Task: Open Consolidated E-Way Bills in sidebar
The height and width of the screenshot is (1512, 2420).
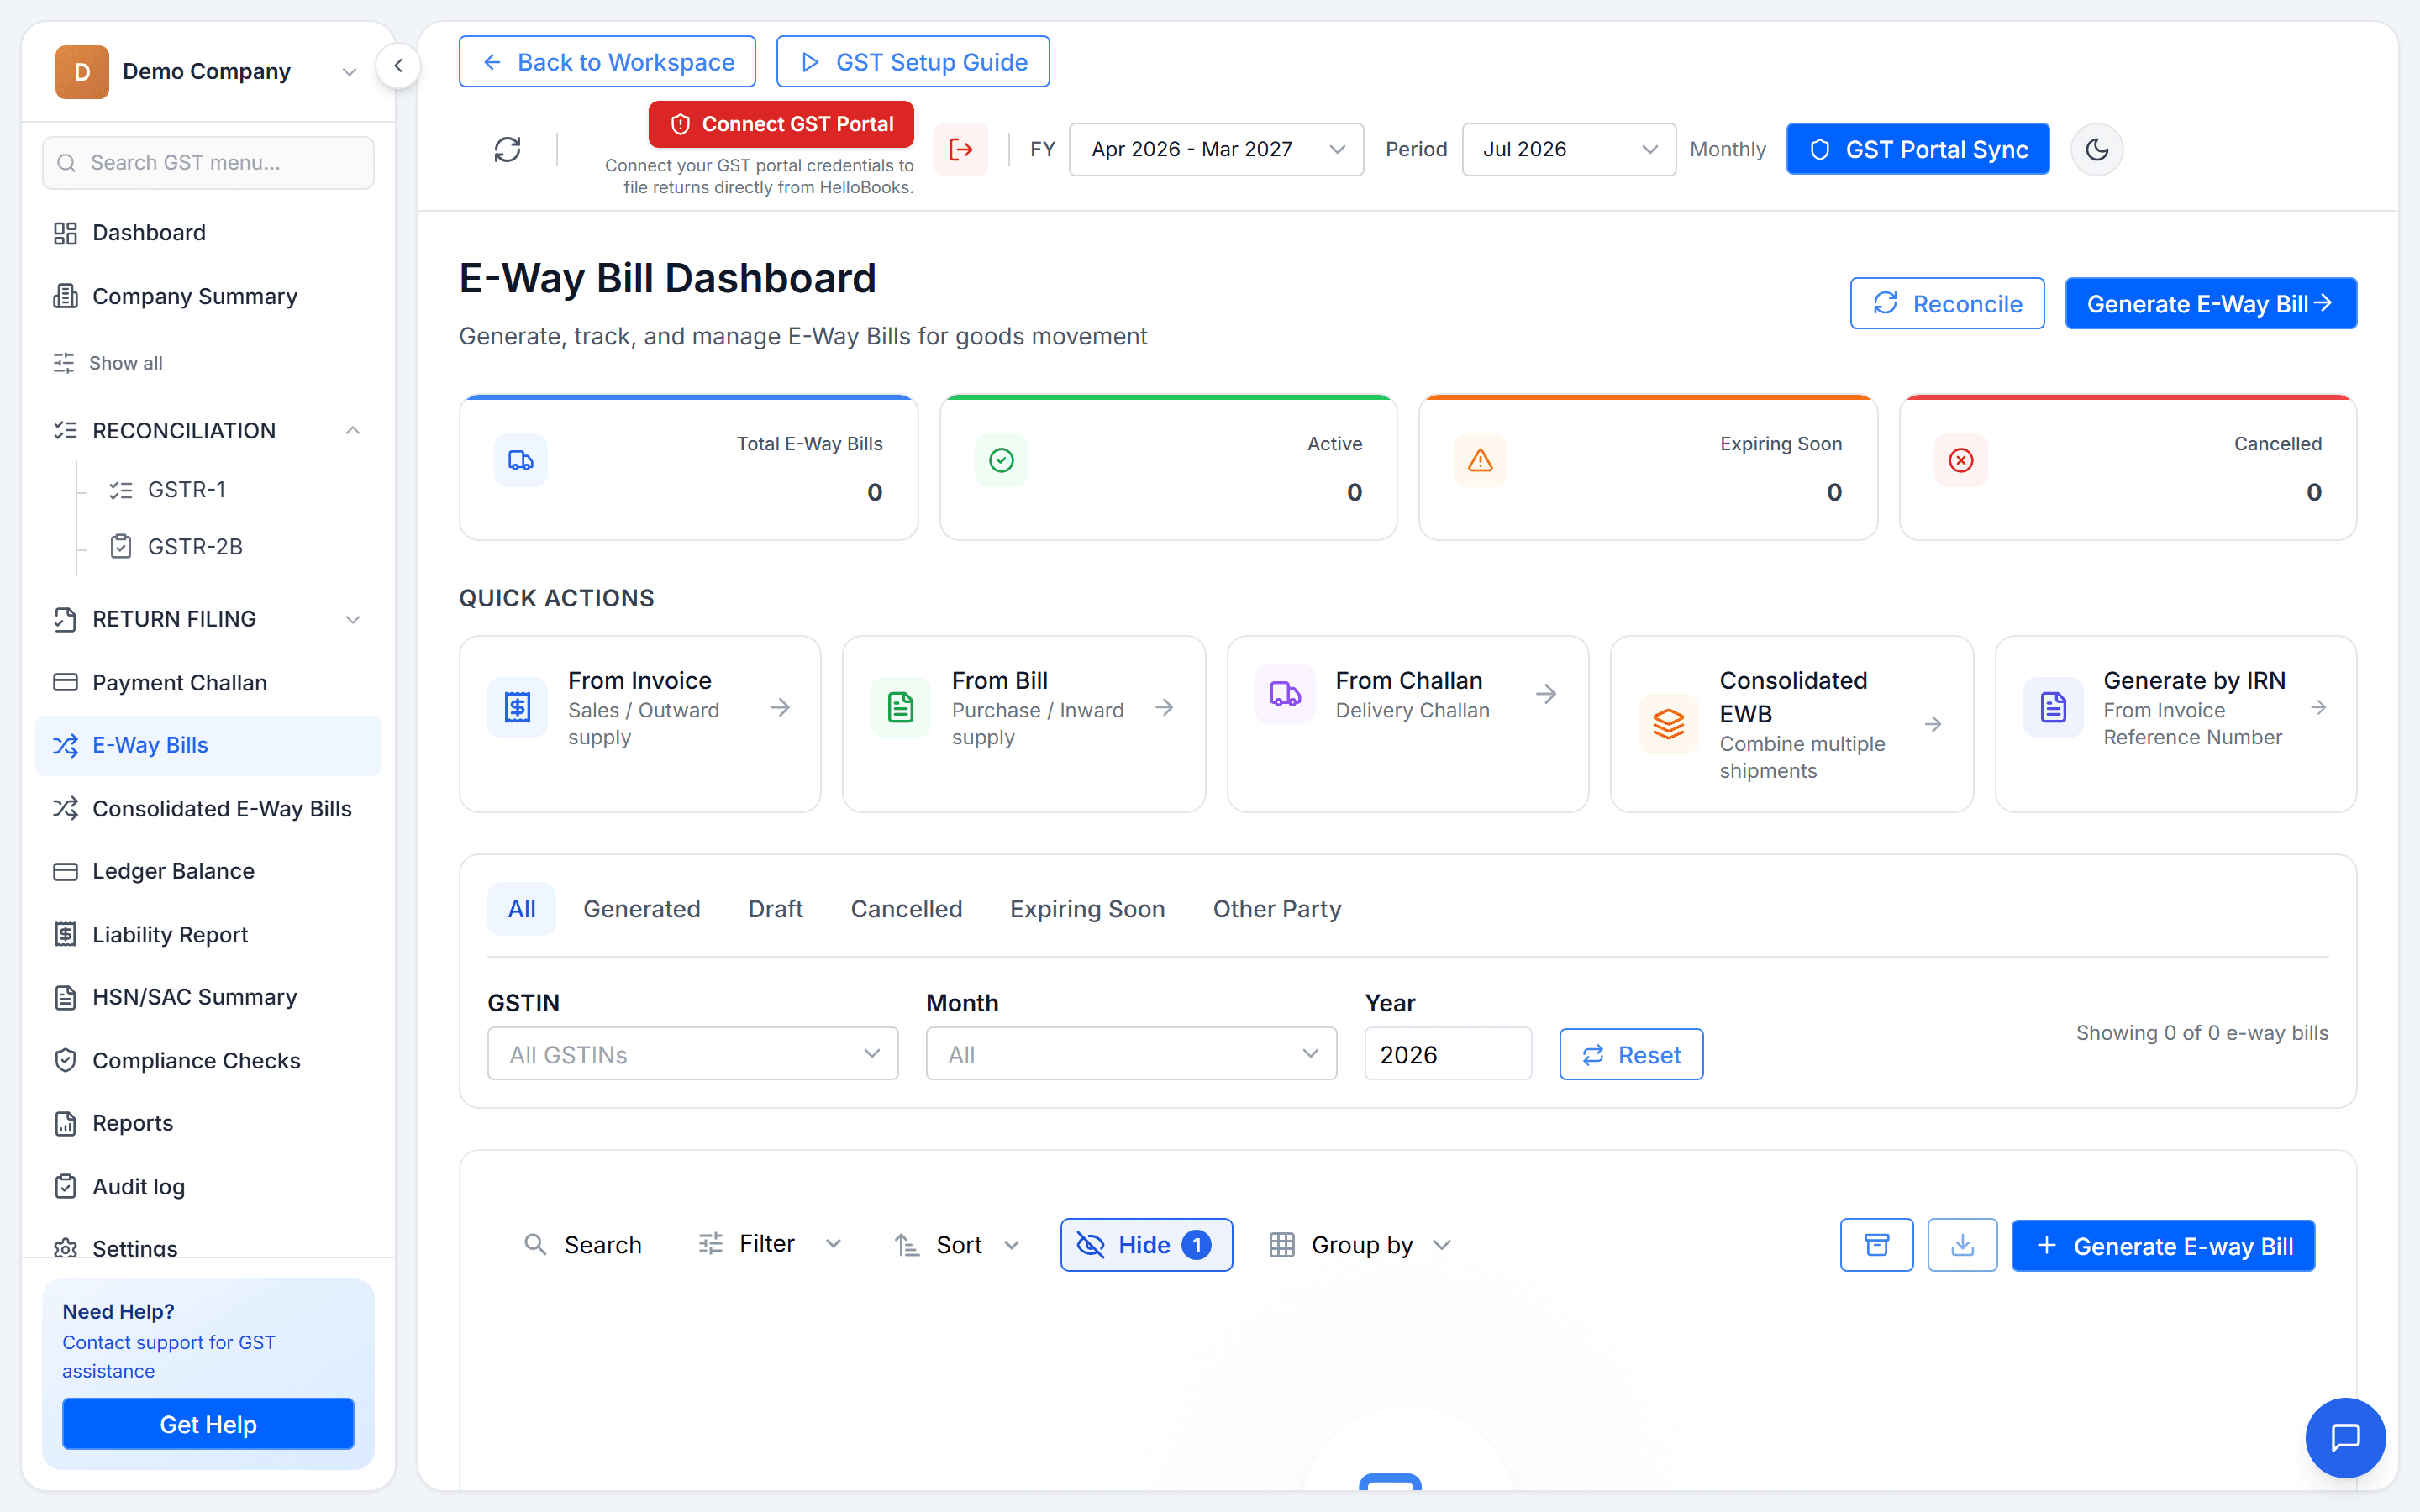Action: click(x=208, y=809)
